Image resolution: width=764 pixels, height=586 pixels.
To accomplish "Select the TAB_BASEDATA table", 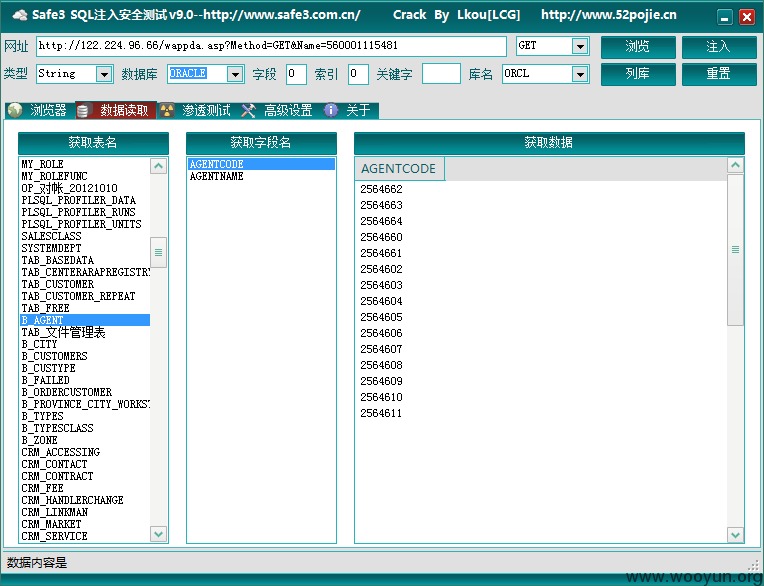I will (85, 260).
